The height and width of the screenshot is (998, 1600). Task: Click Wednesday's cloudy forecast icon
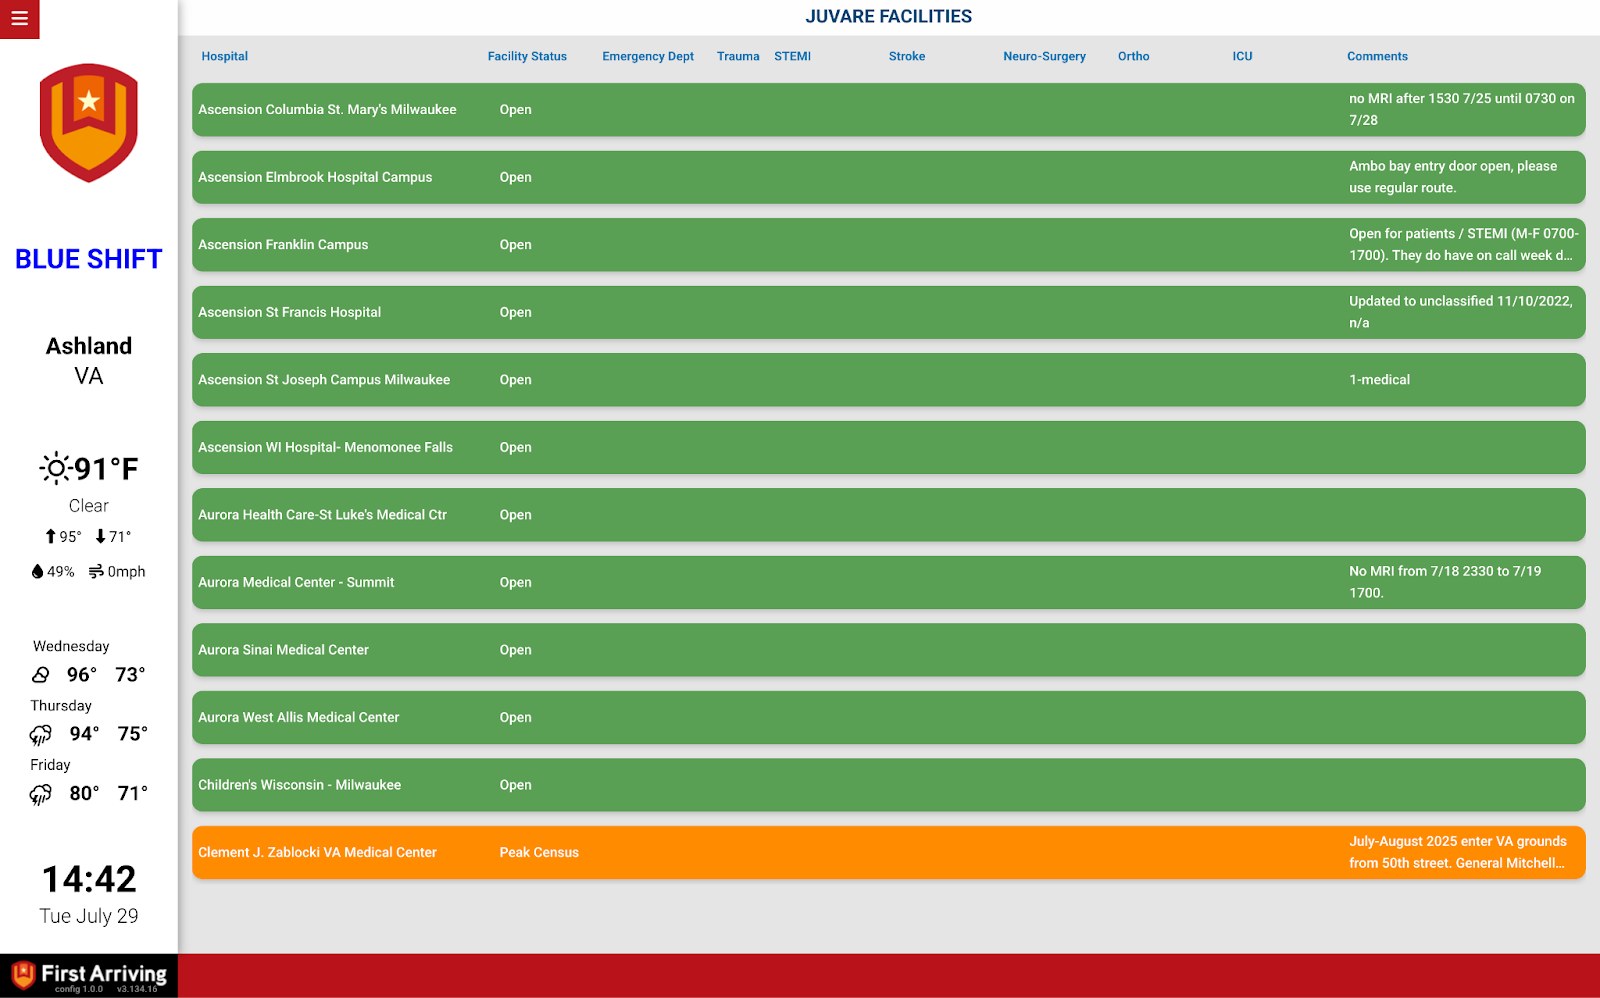41,675
